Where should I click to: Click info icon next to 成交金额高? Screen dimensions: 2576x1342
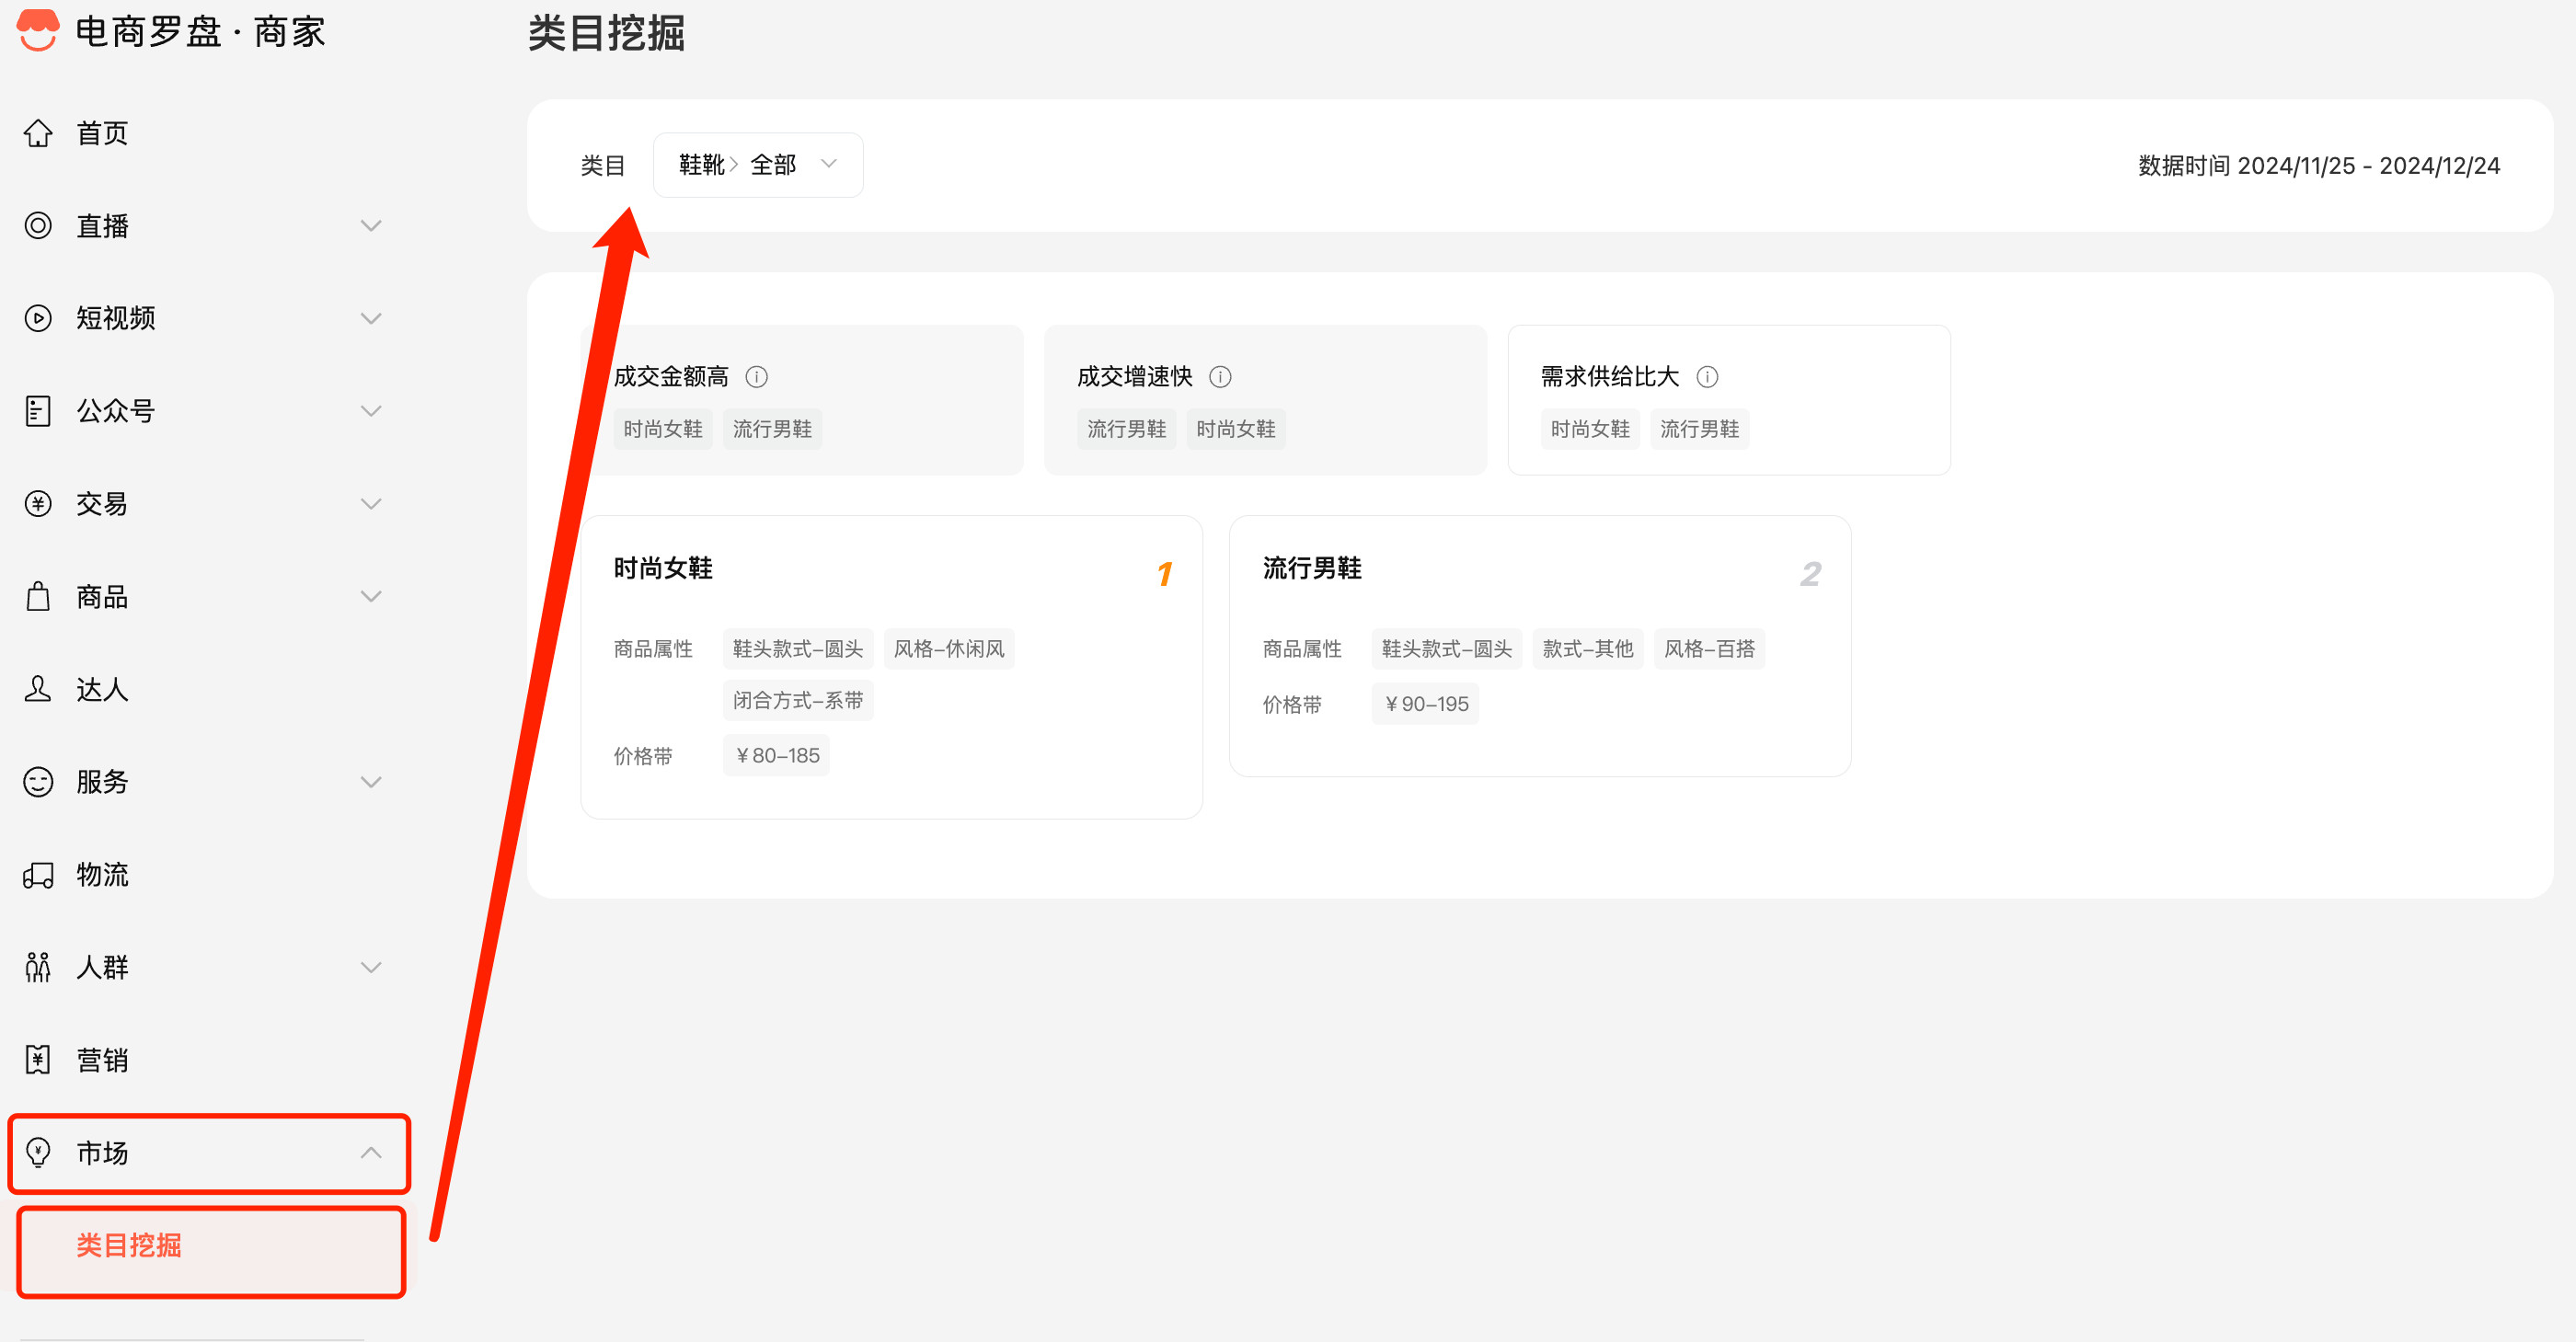coord(757,377)
